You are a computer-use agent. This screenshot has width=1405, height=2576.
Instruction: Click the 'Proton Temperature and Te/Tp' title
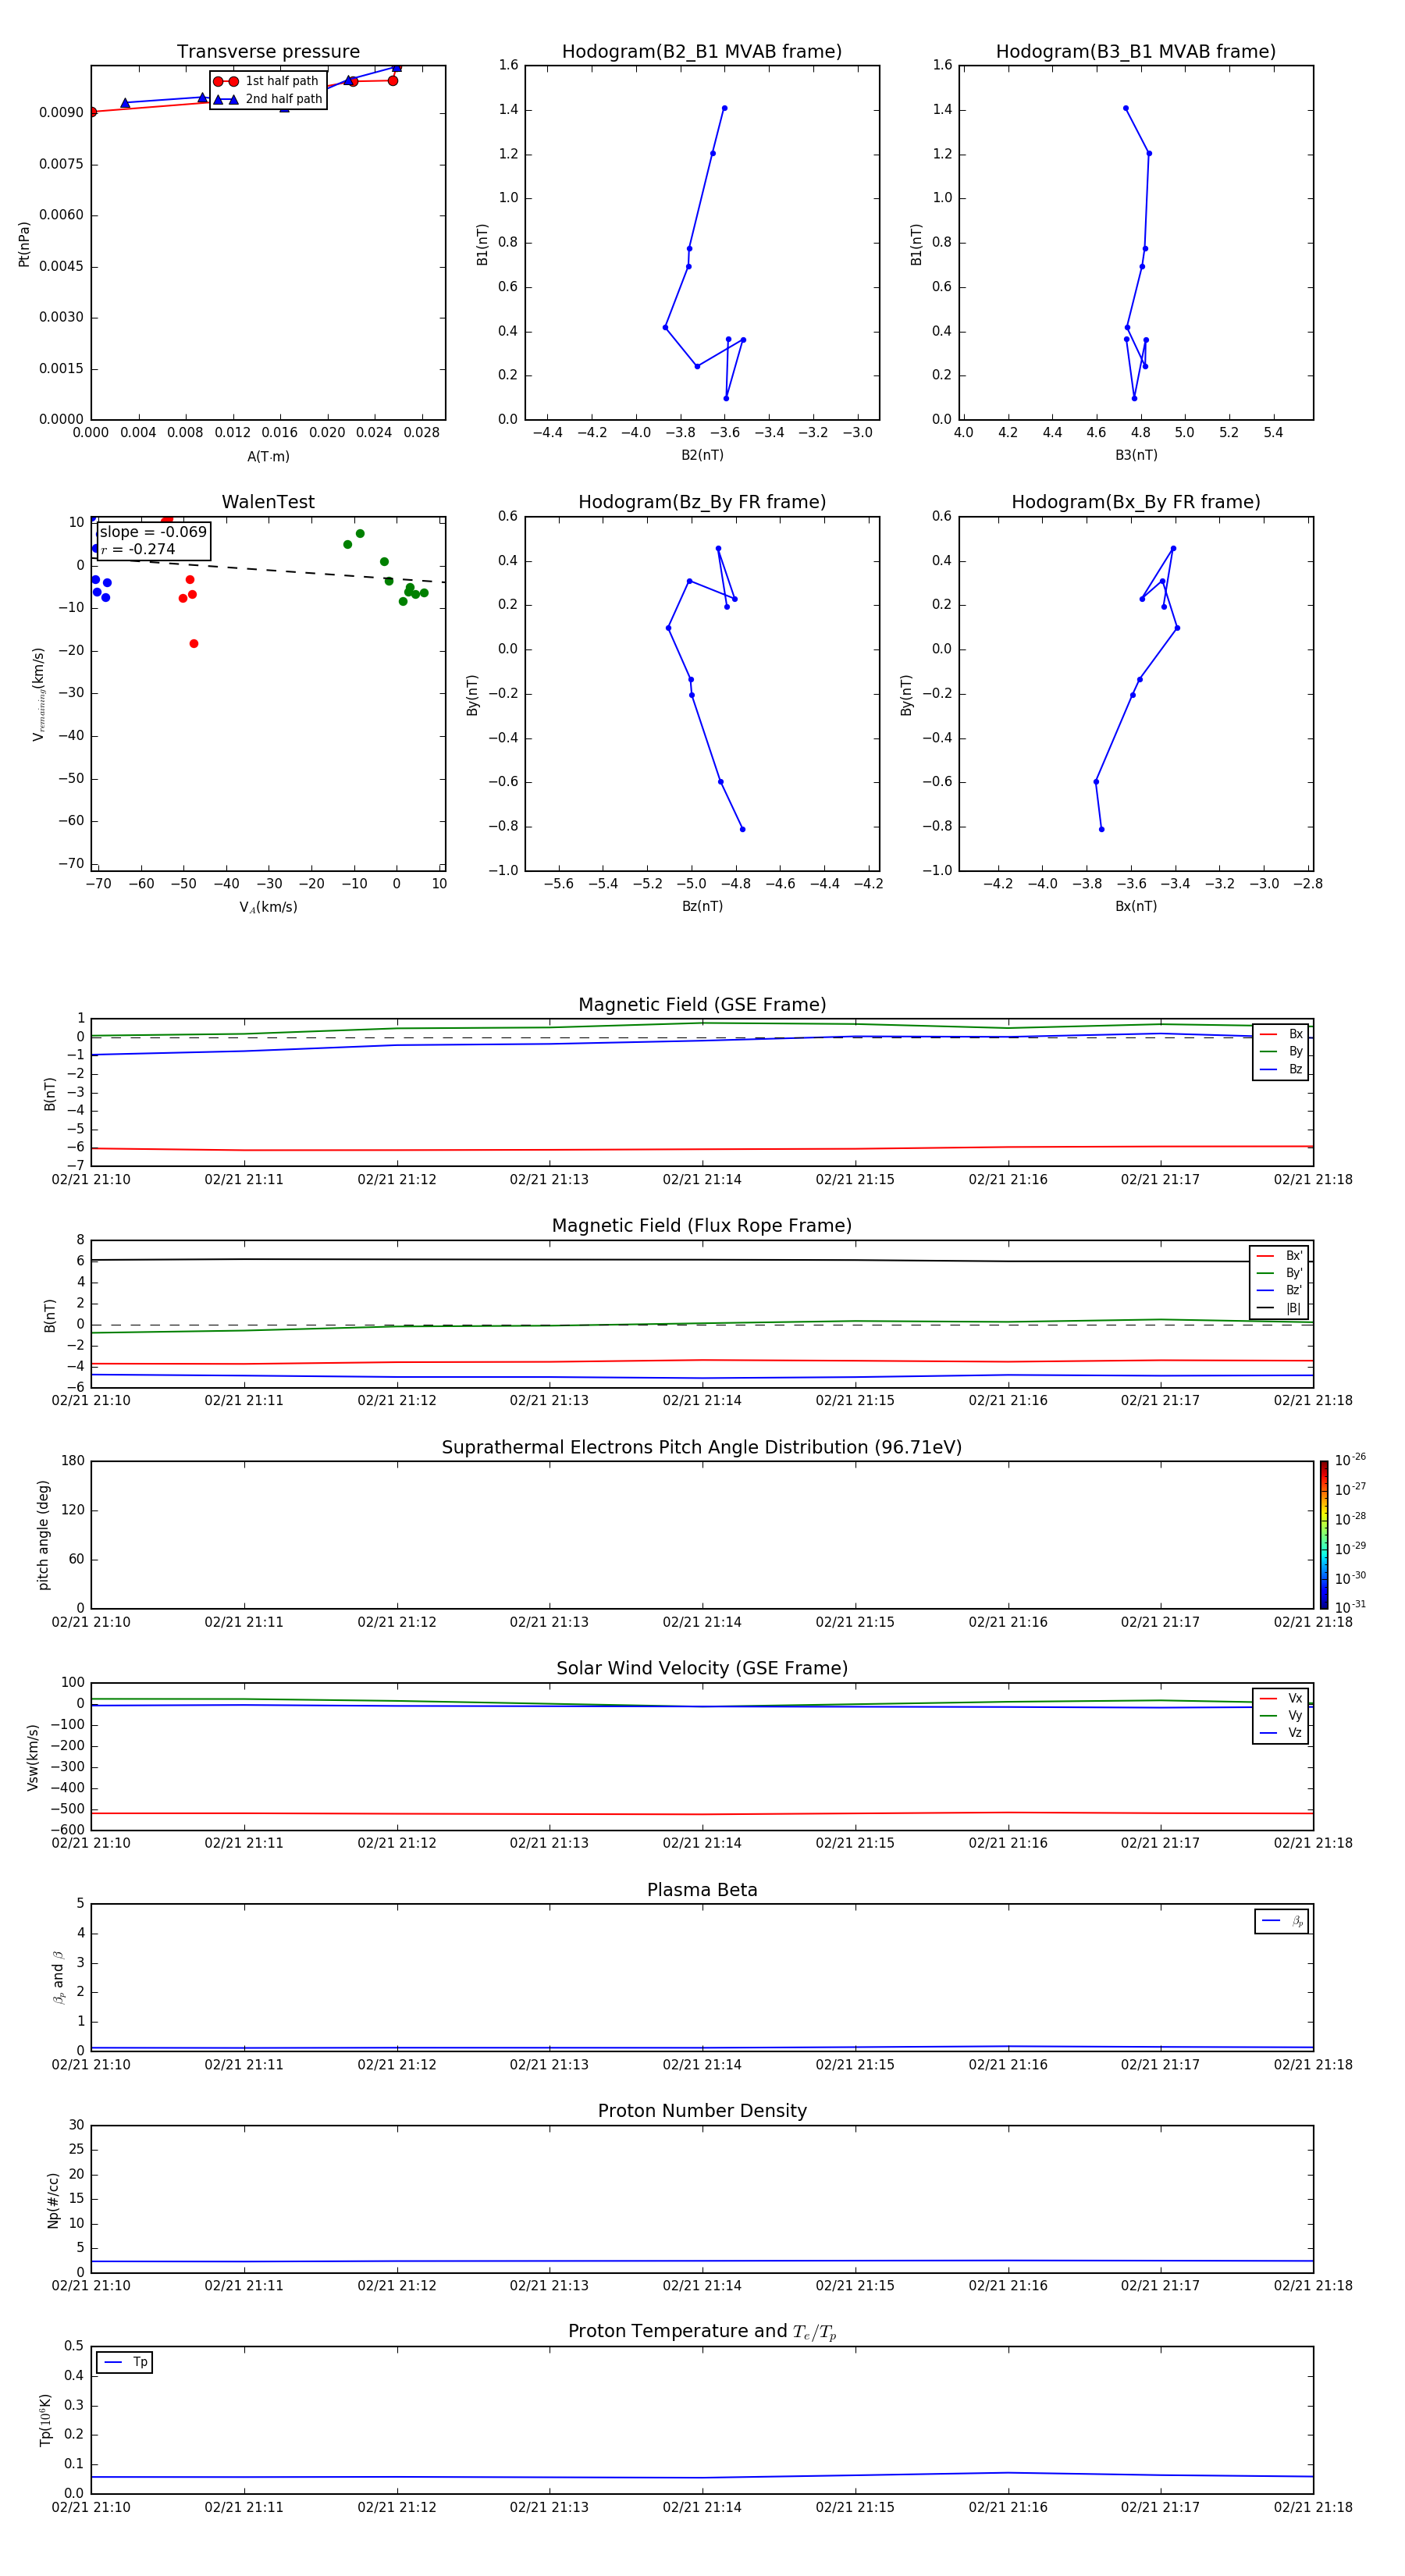[x=702, y=2332]
